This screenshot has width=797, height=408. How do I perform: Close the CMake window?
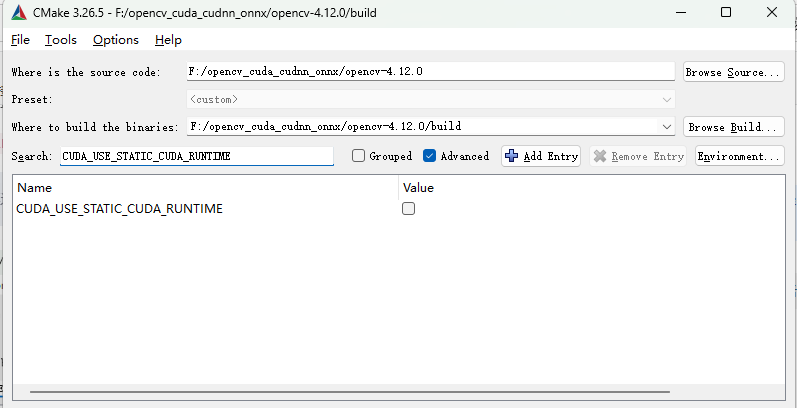pos(772,12)
